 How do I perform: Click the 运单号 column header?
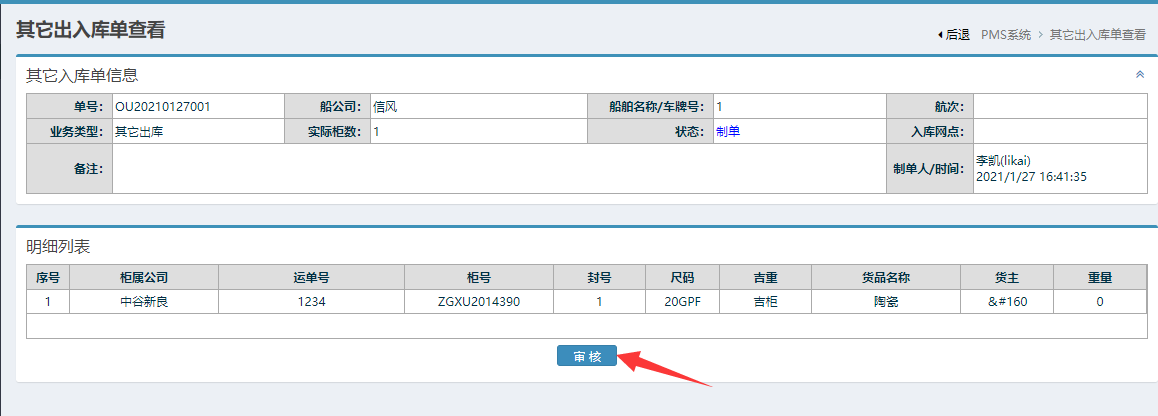coord(312,277)
